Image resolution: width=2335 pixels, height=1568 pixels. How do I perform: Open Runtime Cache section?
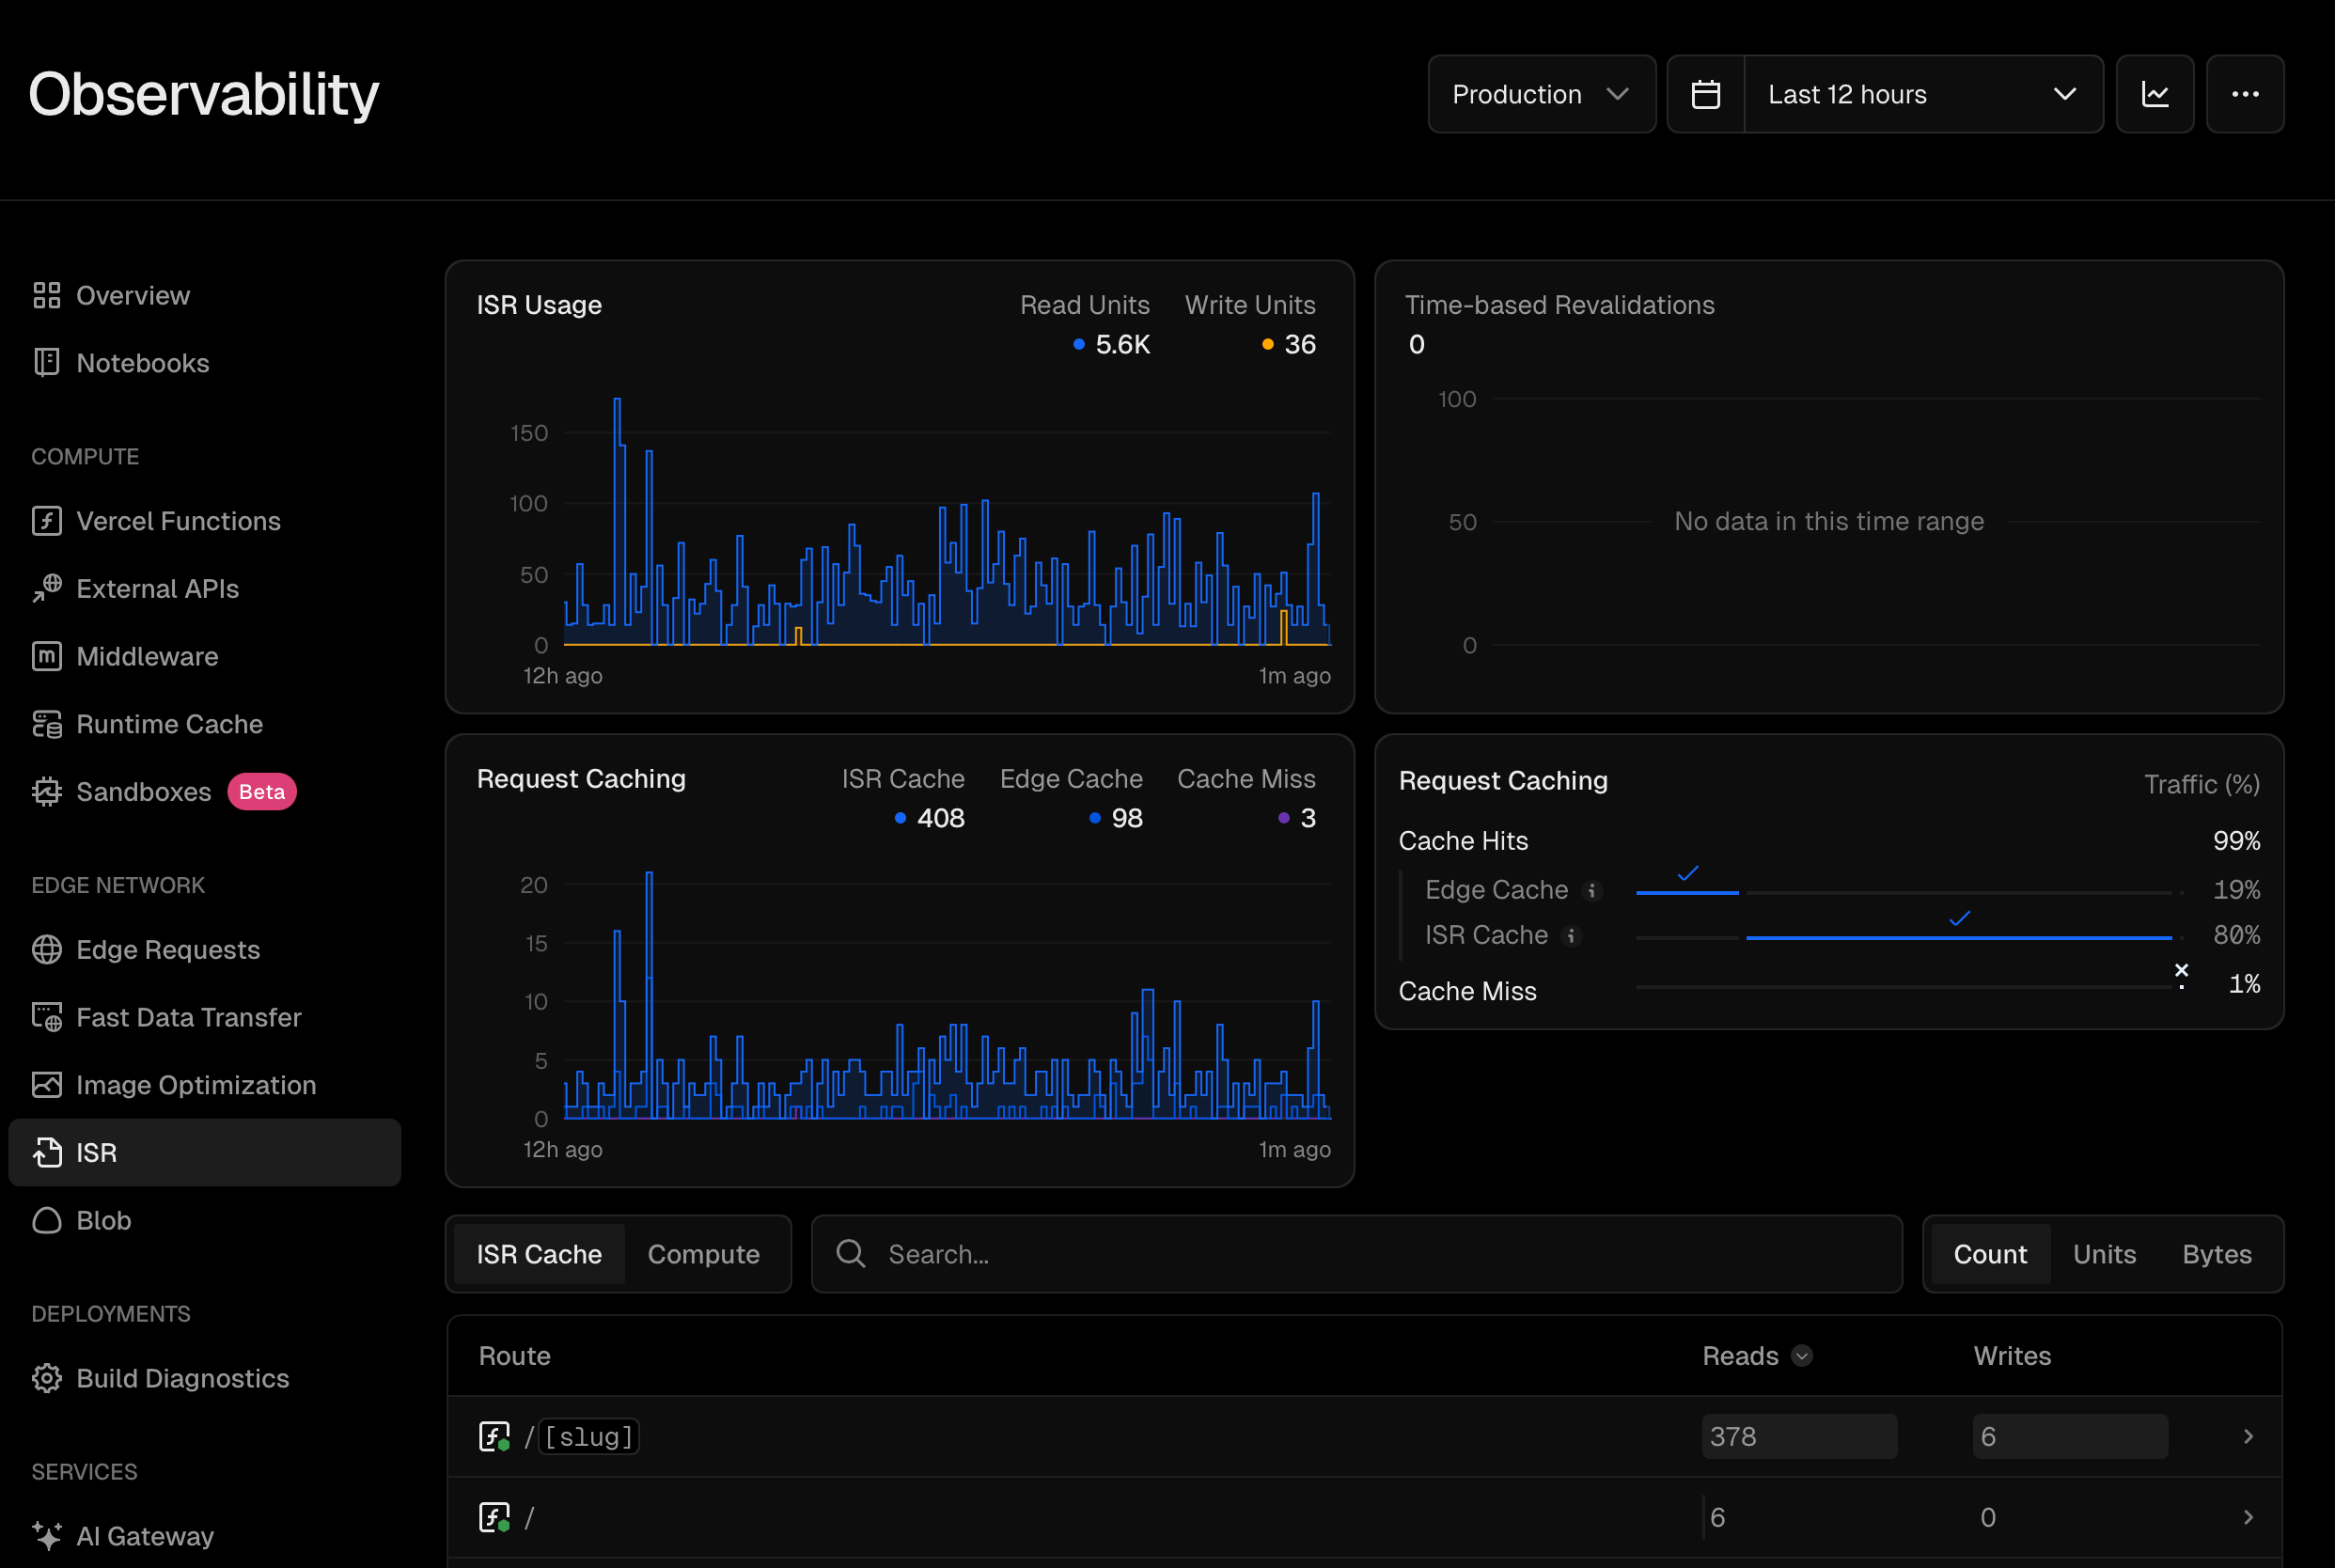point(169,724)
